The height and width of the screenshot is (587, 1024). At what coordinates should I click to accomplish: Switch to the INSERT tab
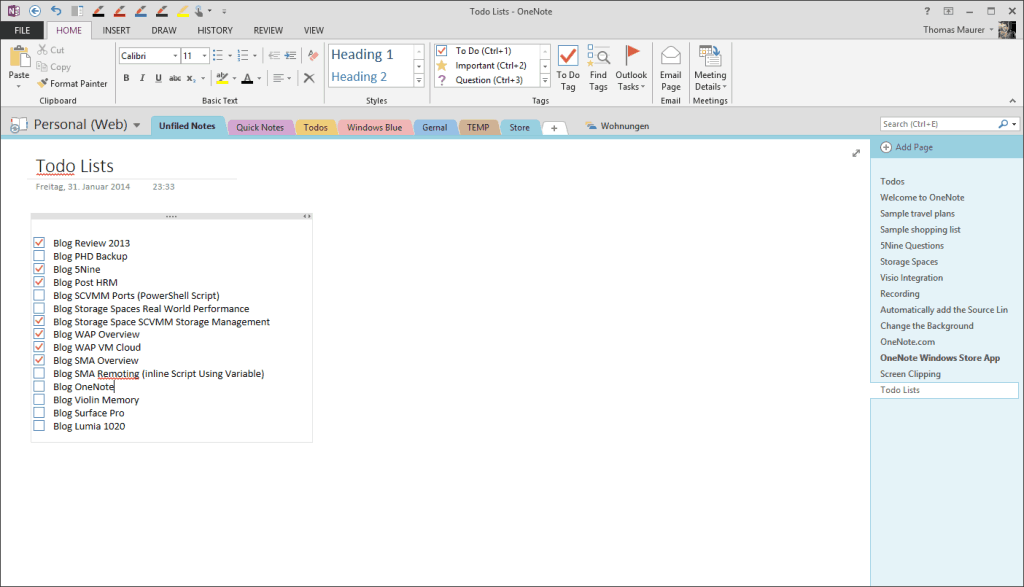pos(116,30)
